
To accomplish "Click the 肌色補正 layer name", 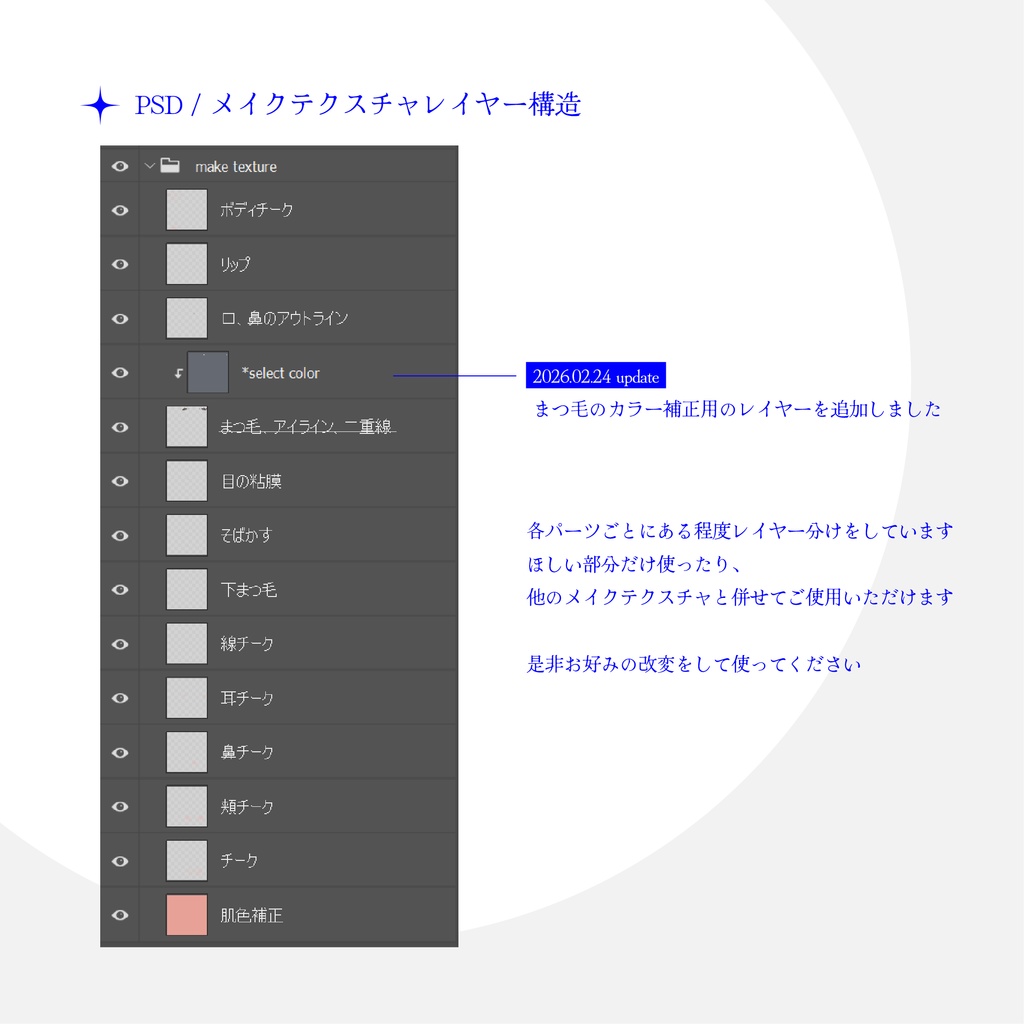I will 251,915.
